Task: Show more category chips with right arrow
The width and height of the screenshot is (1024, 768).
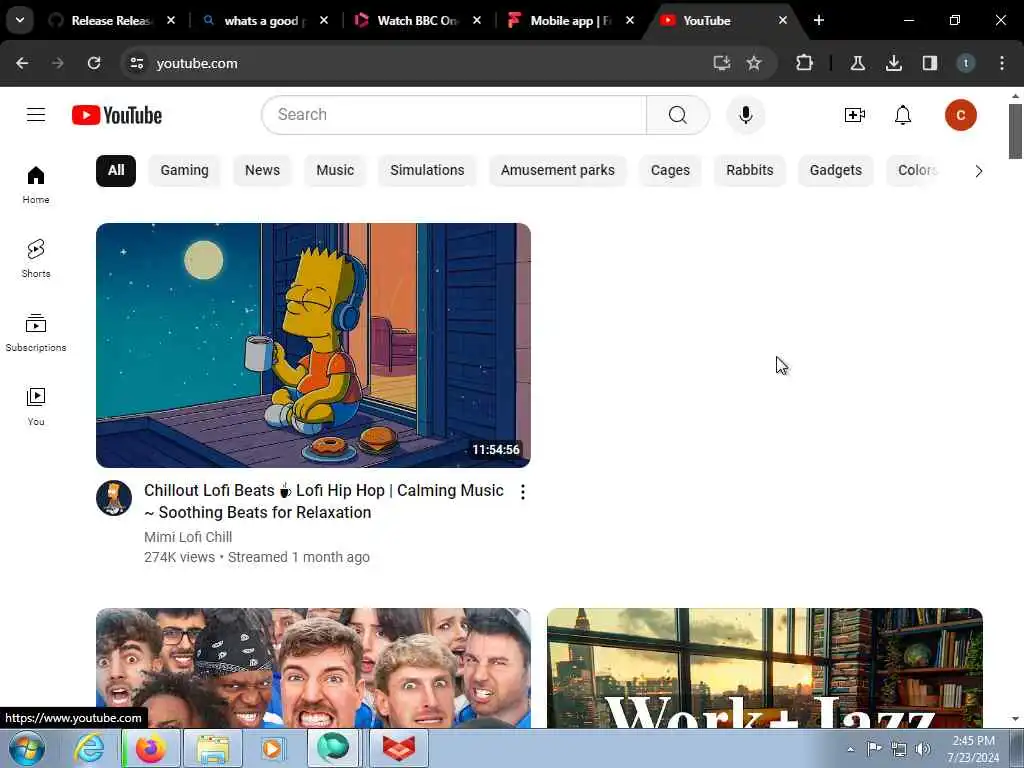Action: pos(978,171)
